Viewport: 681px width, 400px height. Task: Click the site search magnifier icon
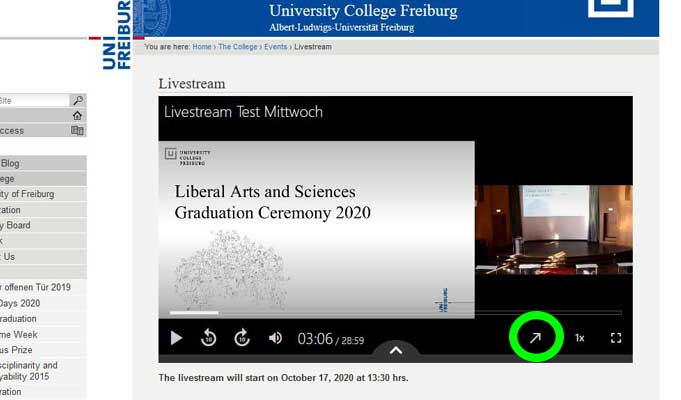pos(78,100)
